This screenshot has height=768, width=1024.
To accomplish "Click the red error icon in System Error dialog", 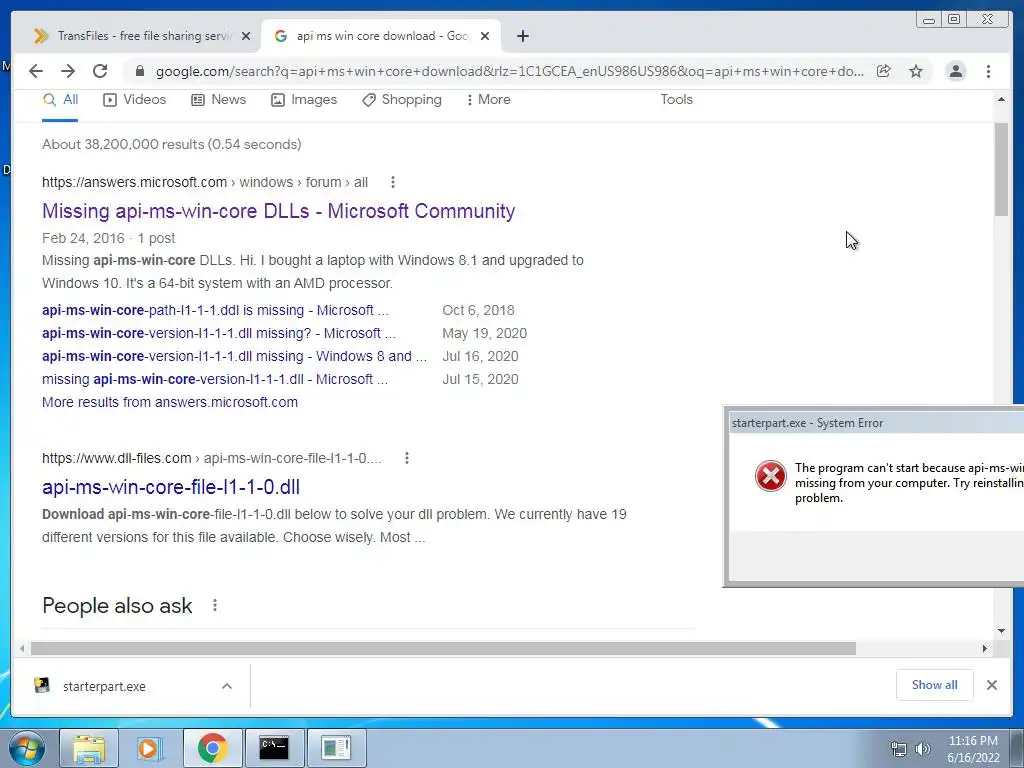I will point(771,475).
